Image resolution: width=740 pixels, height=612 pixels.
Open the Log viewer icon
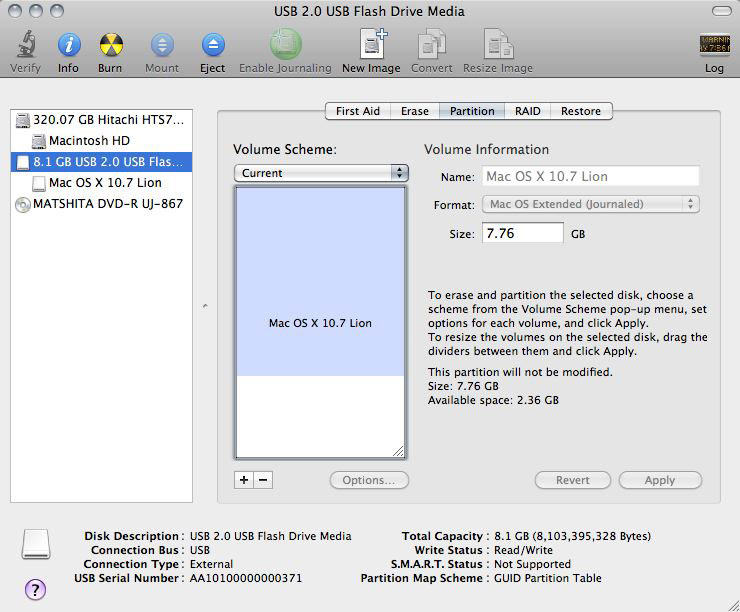(x=715, y=45)
